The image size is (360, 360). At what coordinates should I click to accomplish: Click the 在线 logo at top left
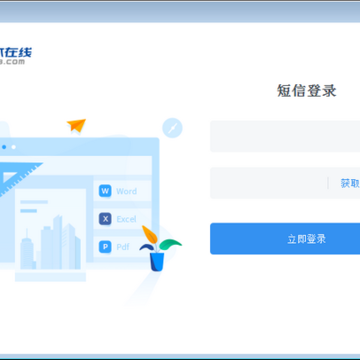pyautogui.click(x=16, y=55)
